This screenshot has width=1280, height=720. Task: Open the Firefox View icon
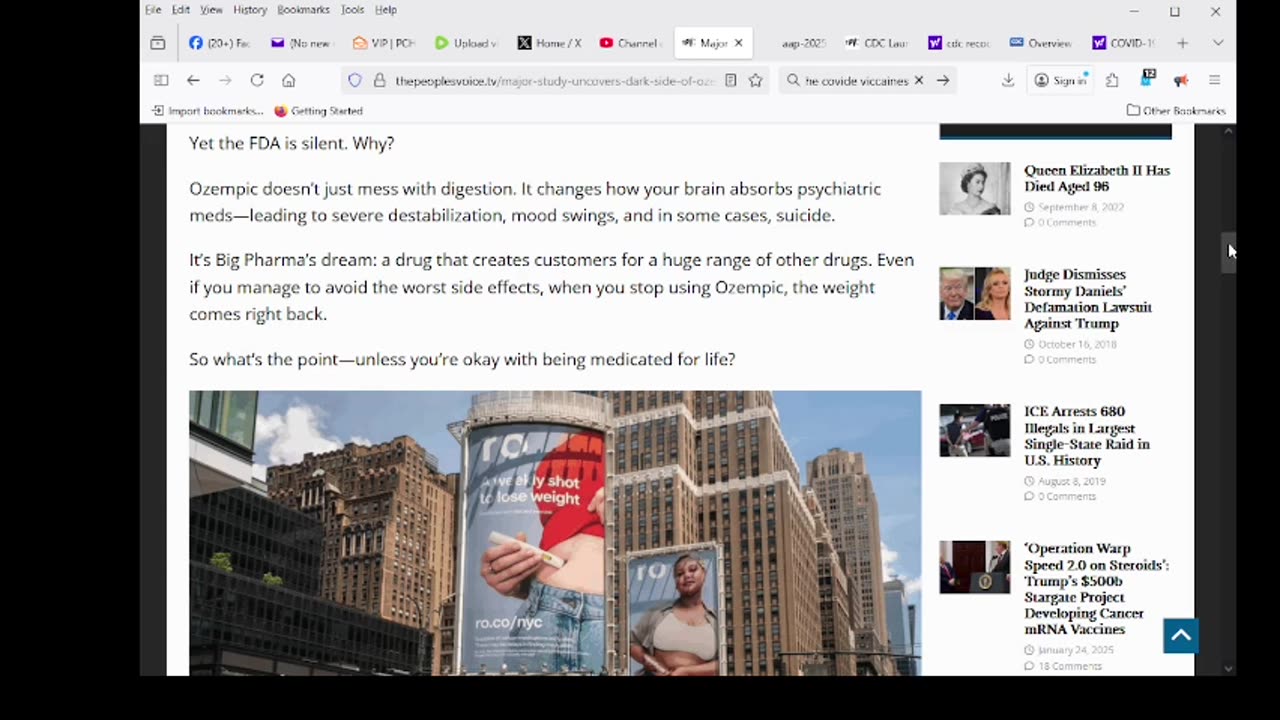coord(158,43)
